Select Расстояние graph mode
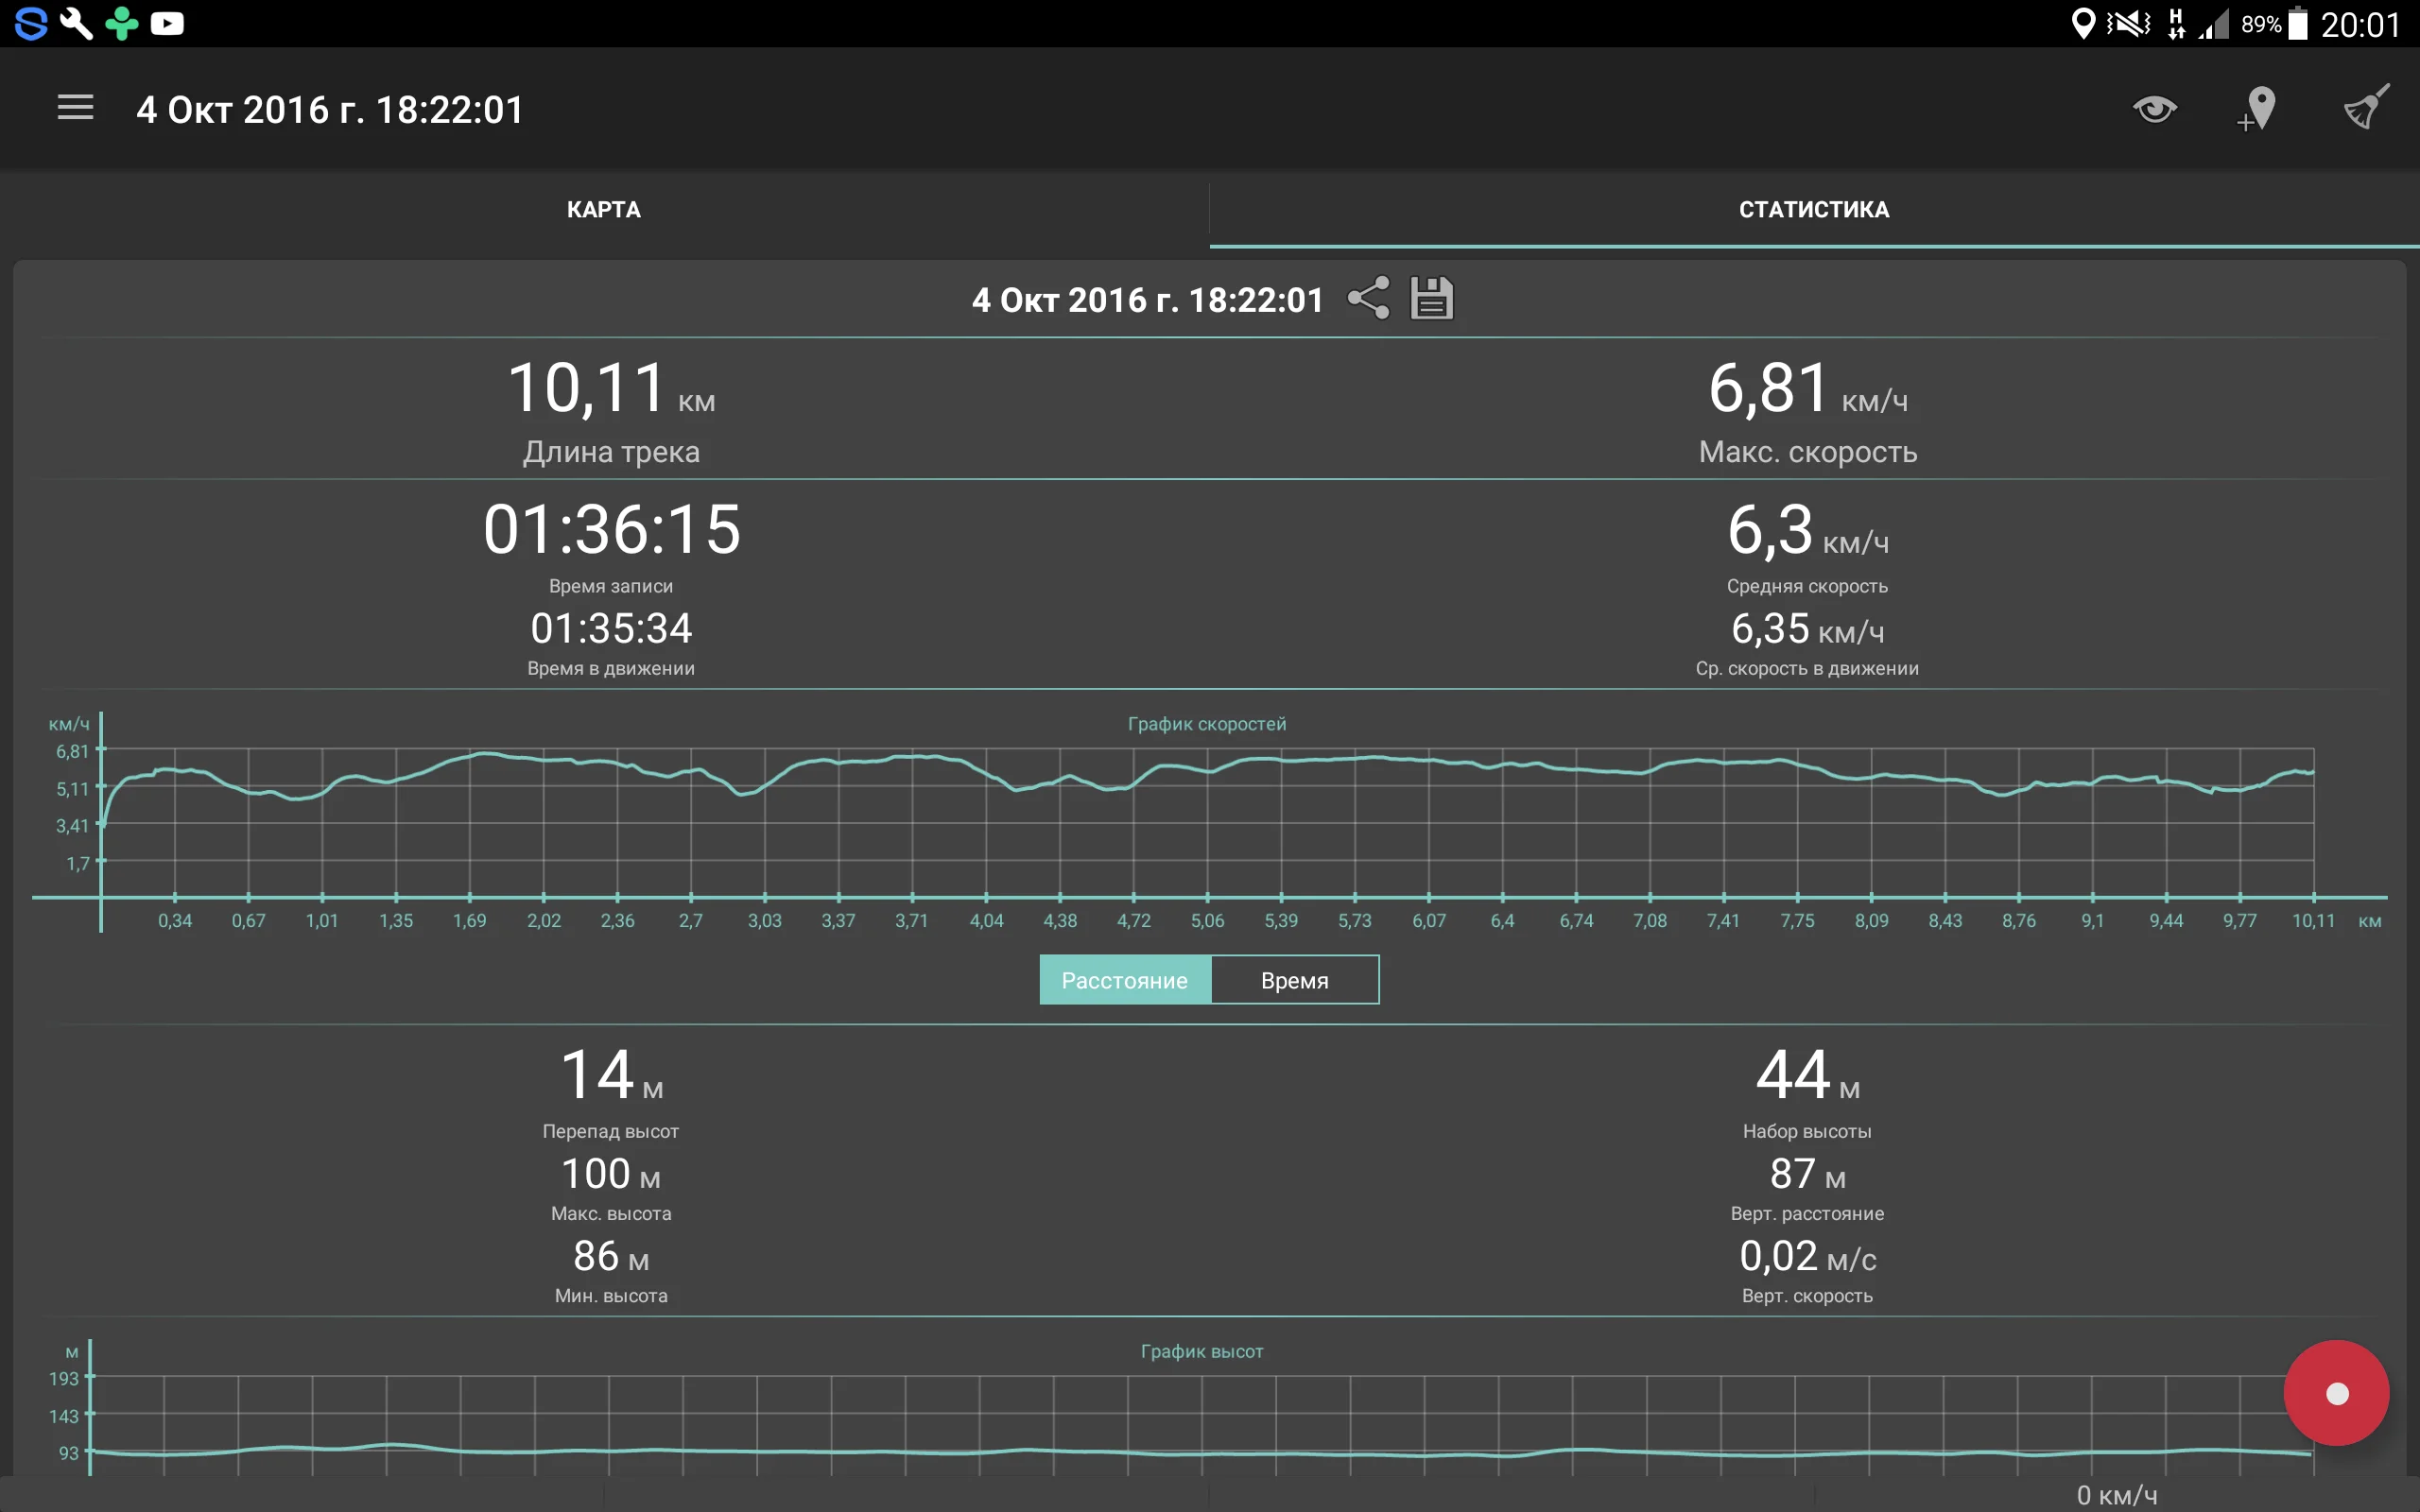2420x1512 pixels. click(1124, 980)
